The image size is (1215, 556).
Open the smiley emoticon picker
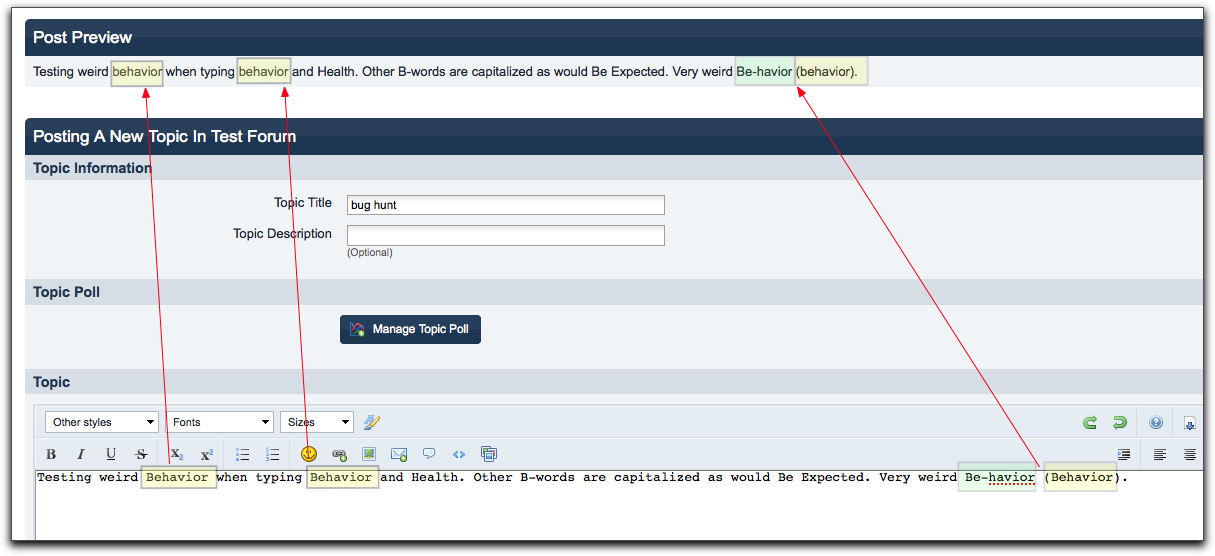point(308,454)
